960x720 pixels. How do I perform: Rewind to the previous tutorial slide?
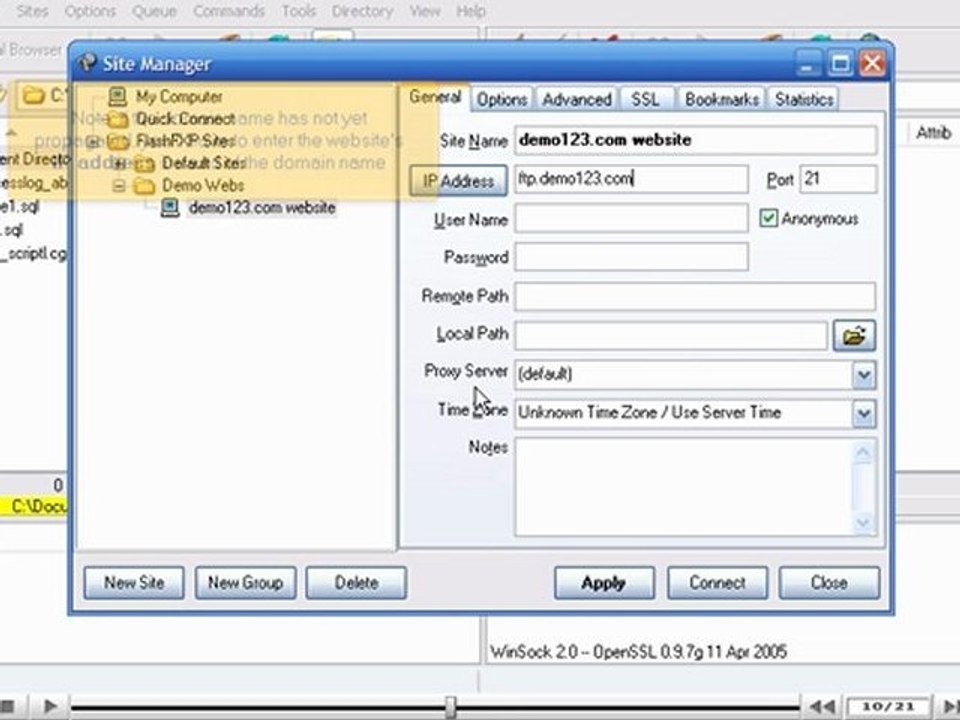coord(822,707)
